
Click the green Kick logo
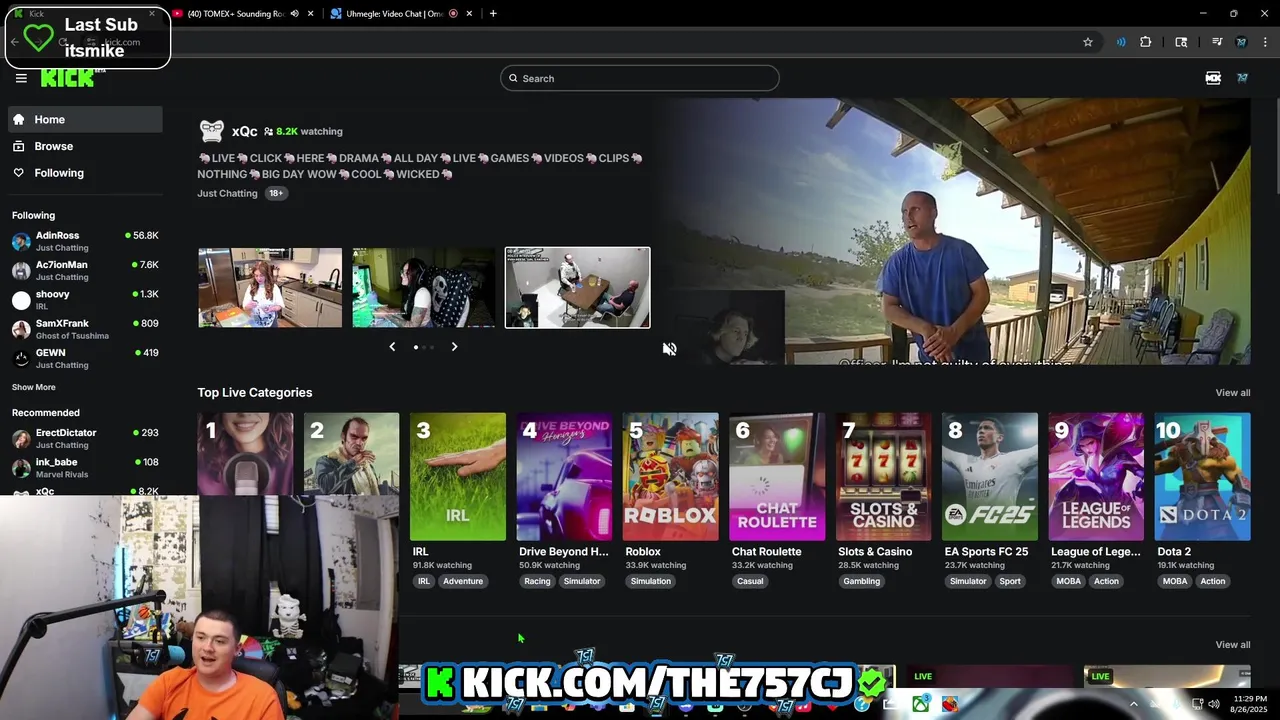click(68, 78)
